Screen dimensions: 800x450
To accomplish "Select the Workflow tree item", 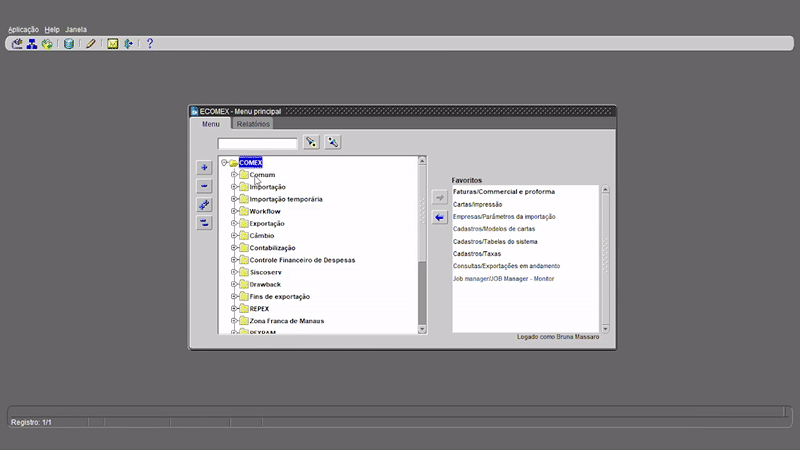I will click(x=265, y=211).
